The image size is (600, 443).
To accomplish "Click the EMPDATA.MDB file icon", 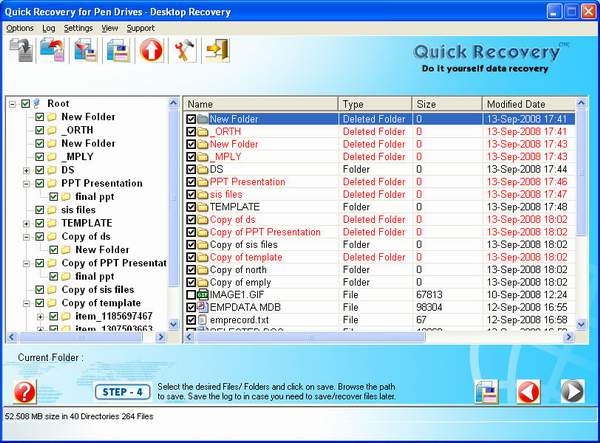I will pyautogui.click(x=202, y=307).
